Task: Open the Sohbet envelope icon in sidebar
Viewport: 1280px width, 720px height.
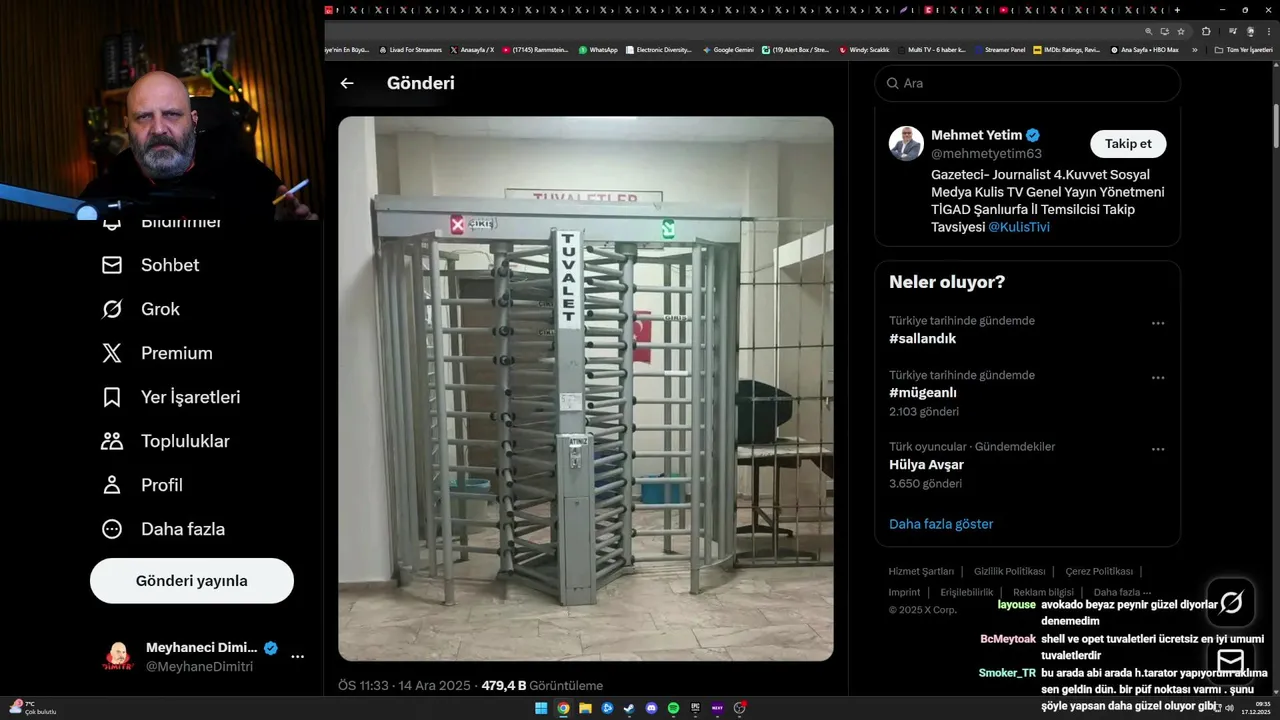Action: [x=112, y=265]
